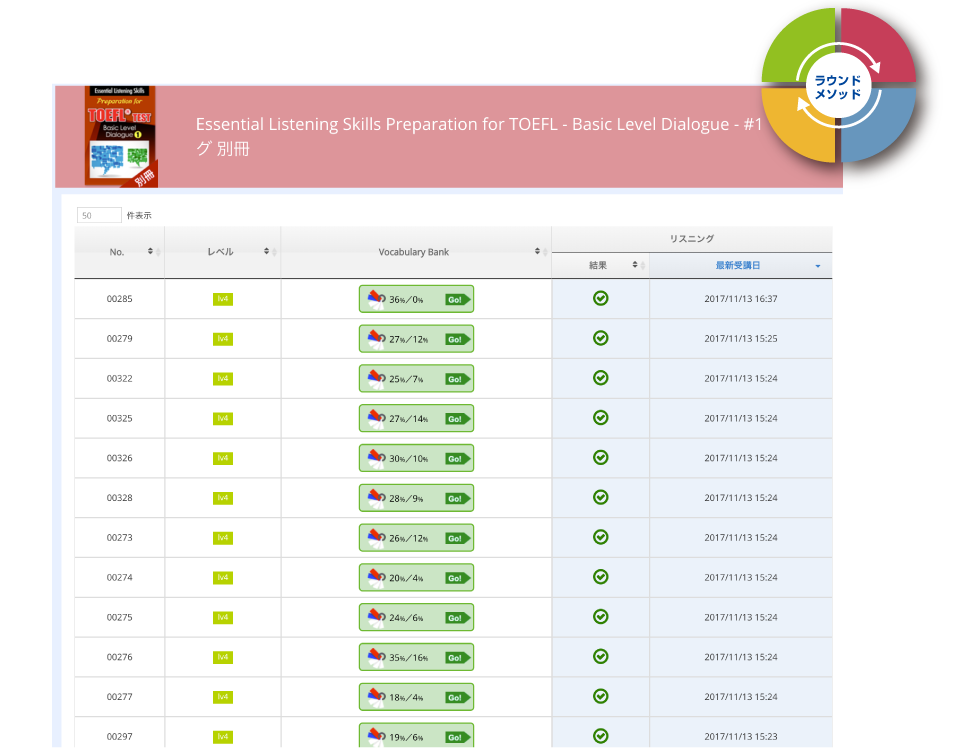Click listening result checkmark for 00275
This screenshot has width=960, height=752.
(x=601, y=617)
